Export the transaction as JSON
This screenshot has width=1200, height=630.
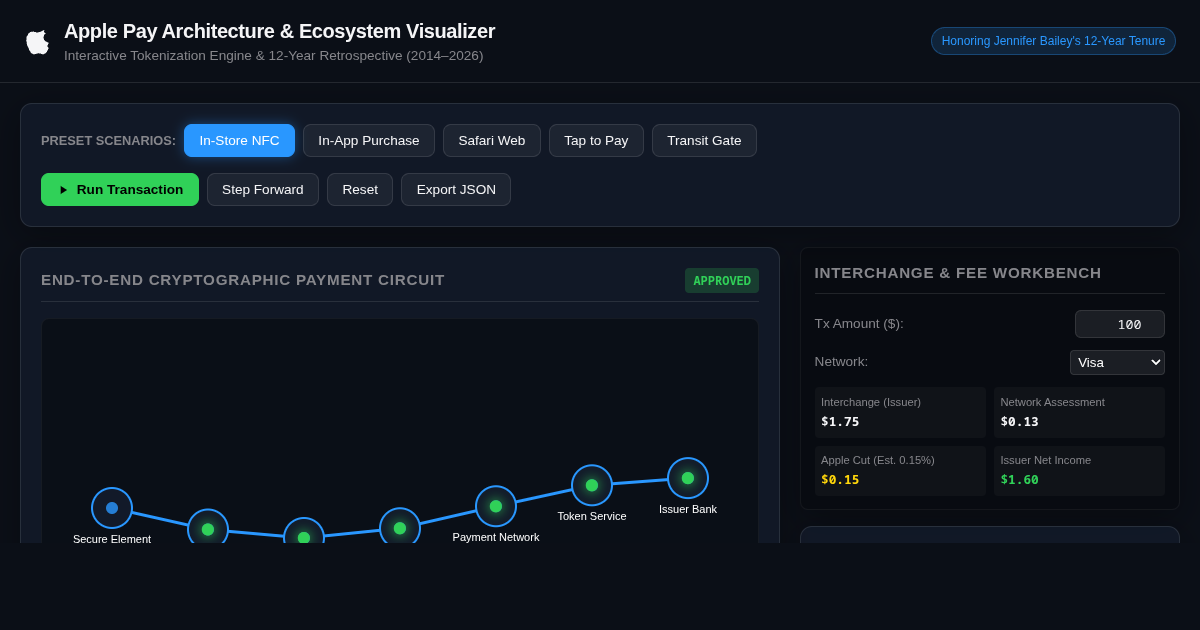click(x=456, y=189)
